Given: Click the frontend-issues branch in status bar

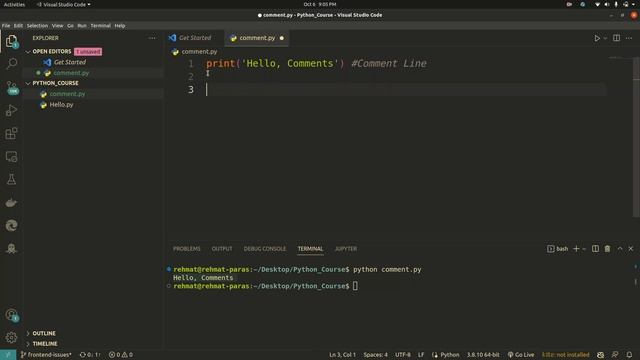Looking at the screenshot, I should [46, 355].
